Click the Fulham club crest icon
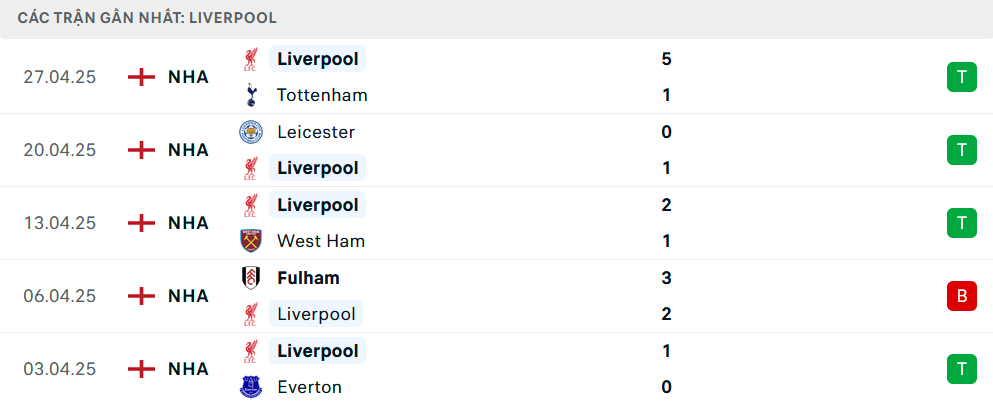993x405 pixels. pyautogui.click(x=250, y=278)
